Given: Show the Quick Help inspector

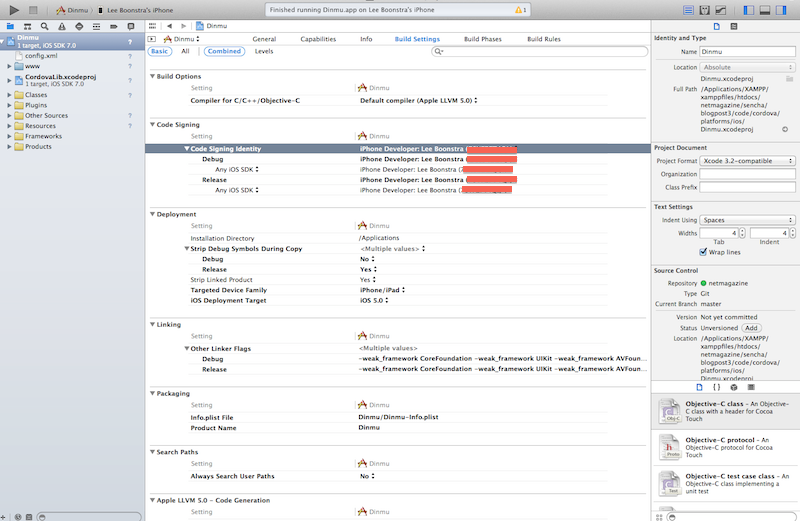Looking at the screenshot, I should (734, 26).
